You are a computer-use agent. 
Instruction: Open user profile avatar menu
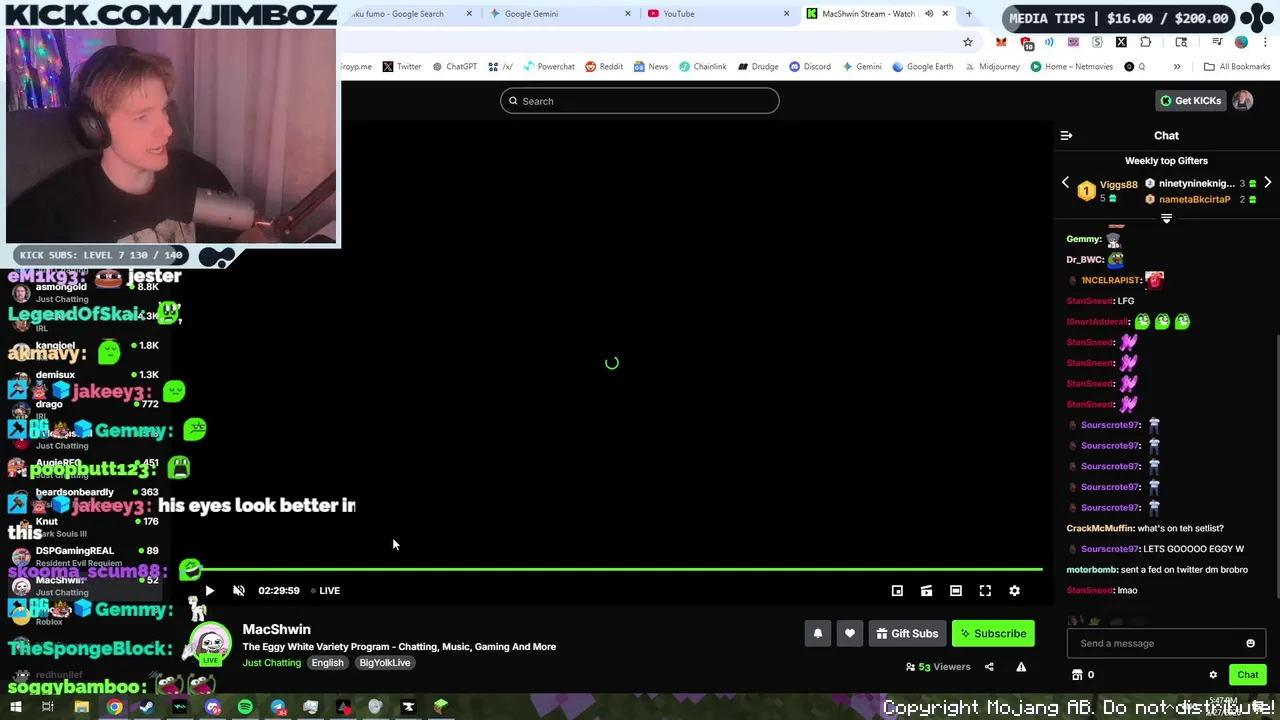(1243, 100)
